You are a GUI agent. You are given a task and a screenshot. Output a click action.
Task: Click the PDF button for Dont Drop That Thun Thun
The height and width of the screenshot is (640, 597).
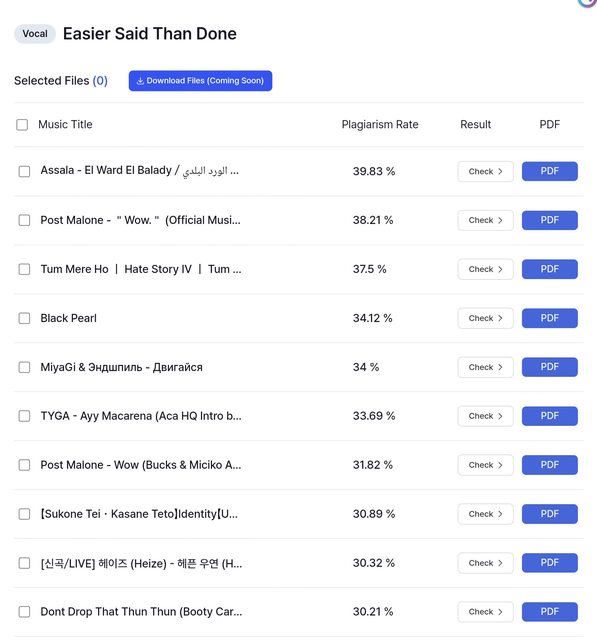coord(550,612)
